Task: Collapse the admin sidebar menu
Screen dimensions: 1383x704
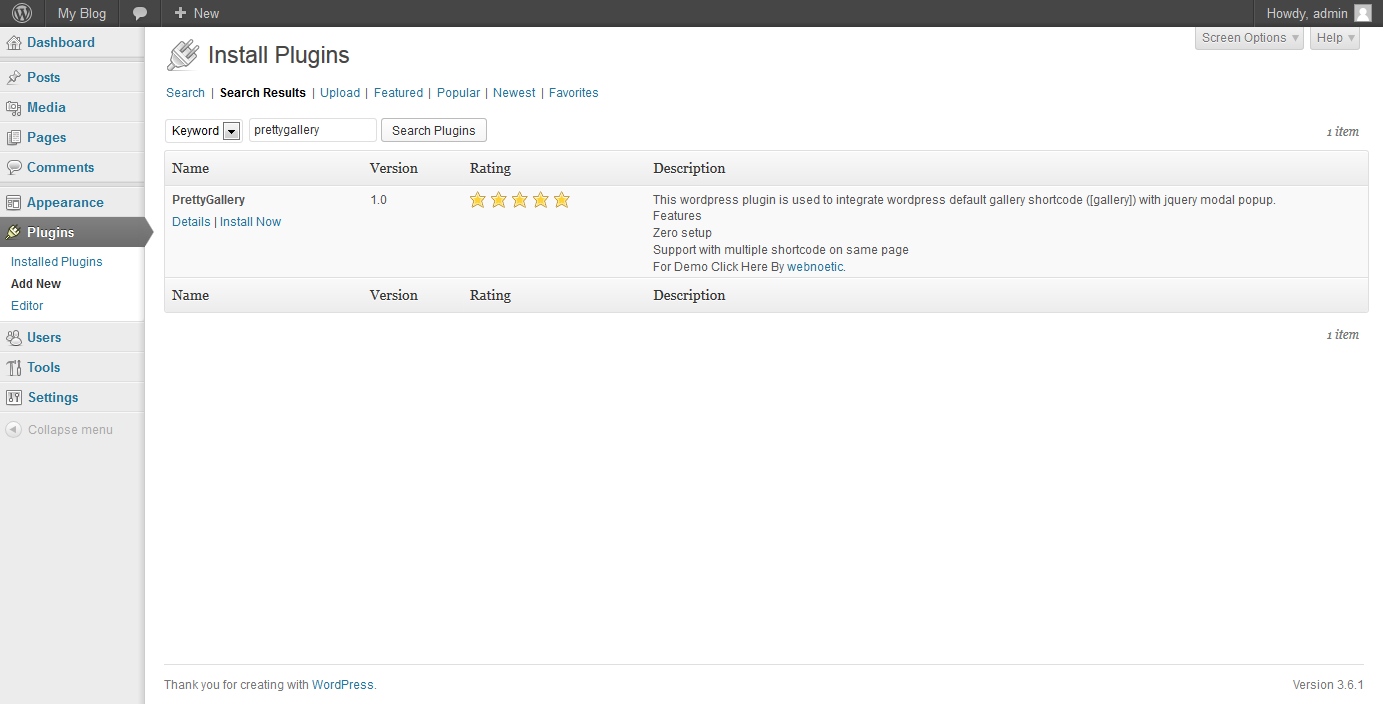Action: pos(59,430)
